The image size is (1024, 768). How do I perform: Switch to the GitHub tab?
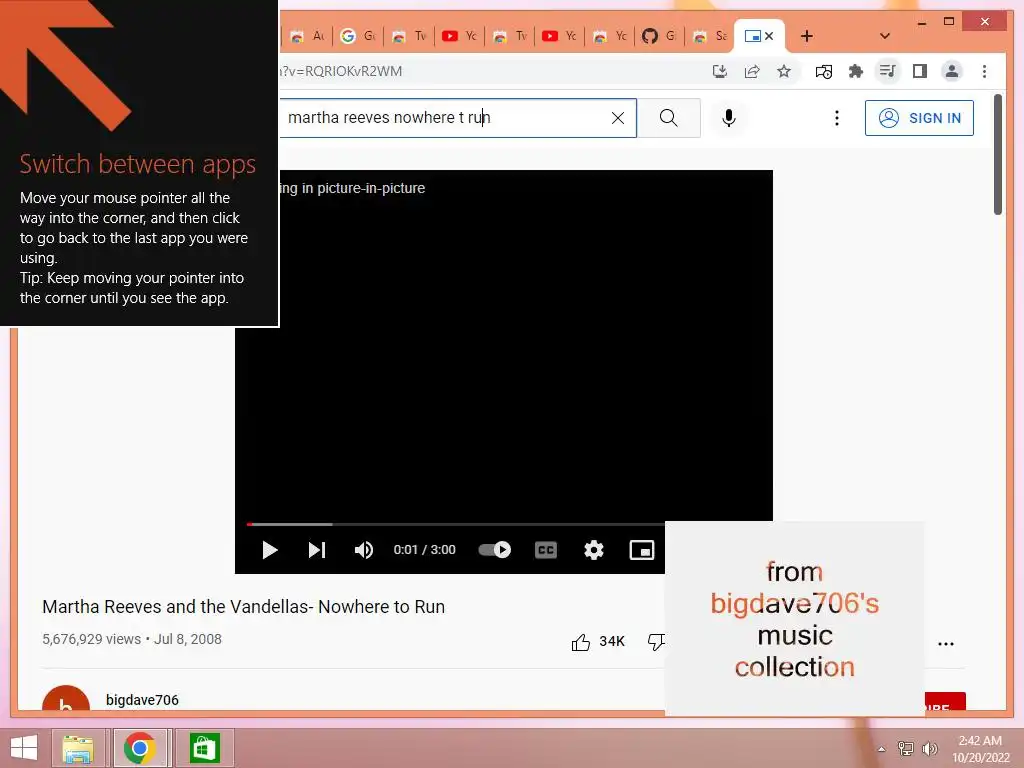(x=658, y=36)
